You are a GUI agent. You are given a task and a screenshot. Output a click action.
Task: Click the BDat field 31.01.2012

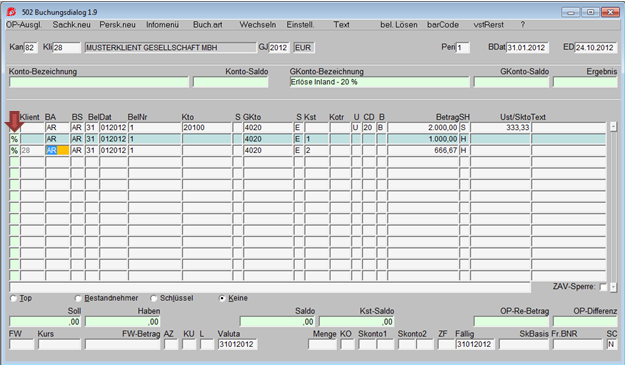[527, 48]
